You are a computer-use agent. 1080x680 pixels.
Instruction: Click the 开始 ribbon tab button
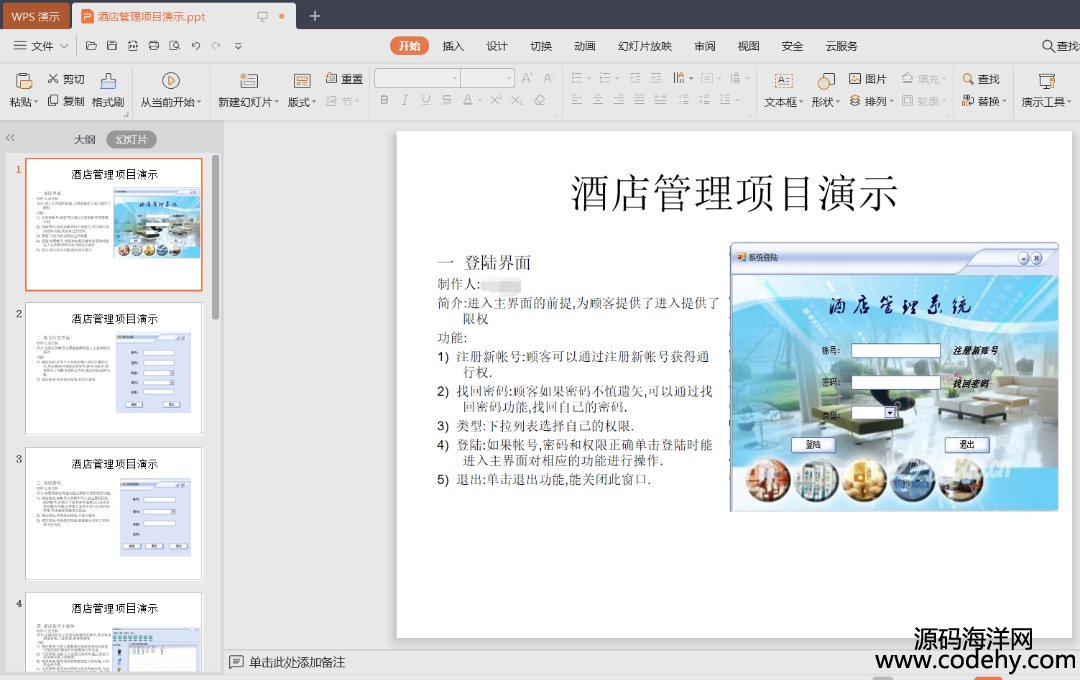[409, 46]
